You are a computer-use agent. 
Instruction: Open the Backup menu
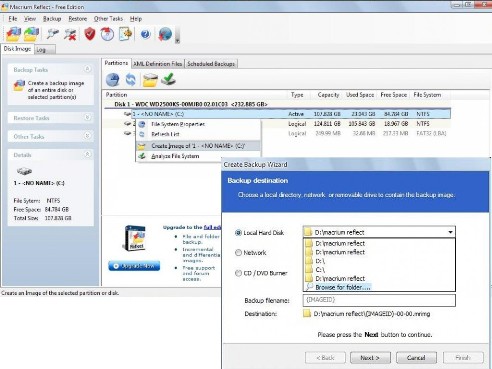pos(52,19)
